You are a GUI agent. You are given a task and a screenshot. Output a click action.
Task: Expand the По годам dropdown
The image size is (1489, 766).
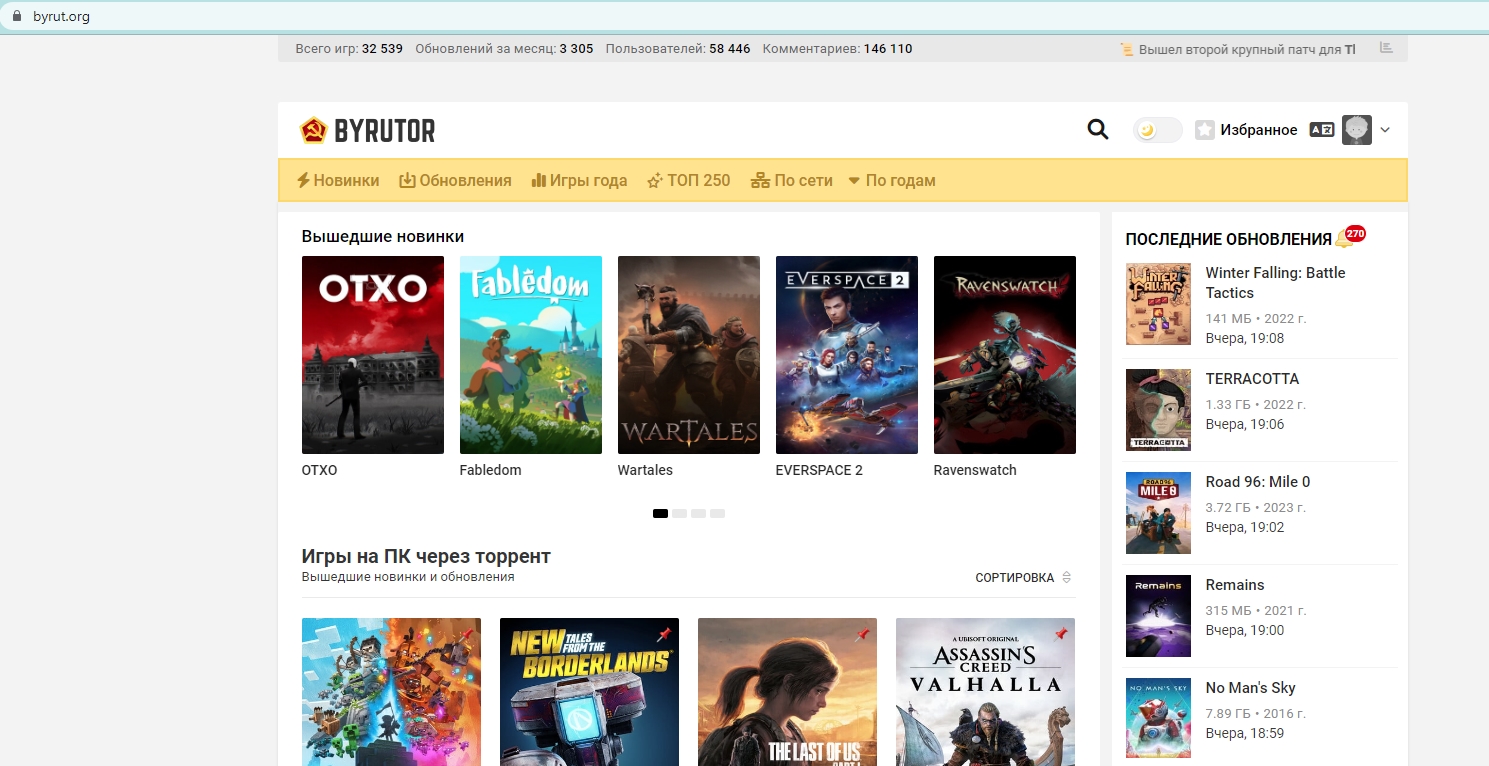892,181
